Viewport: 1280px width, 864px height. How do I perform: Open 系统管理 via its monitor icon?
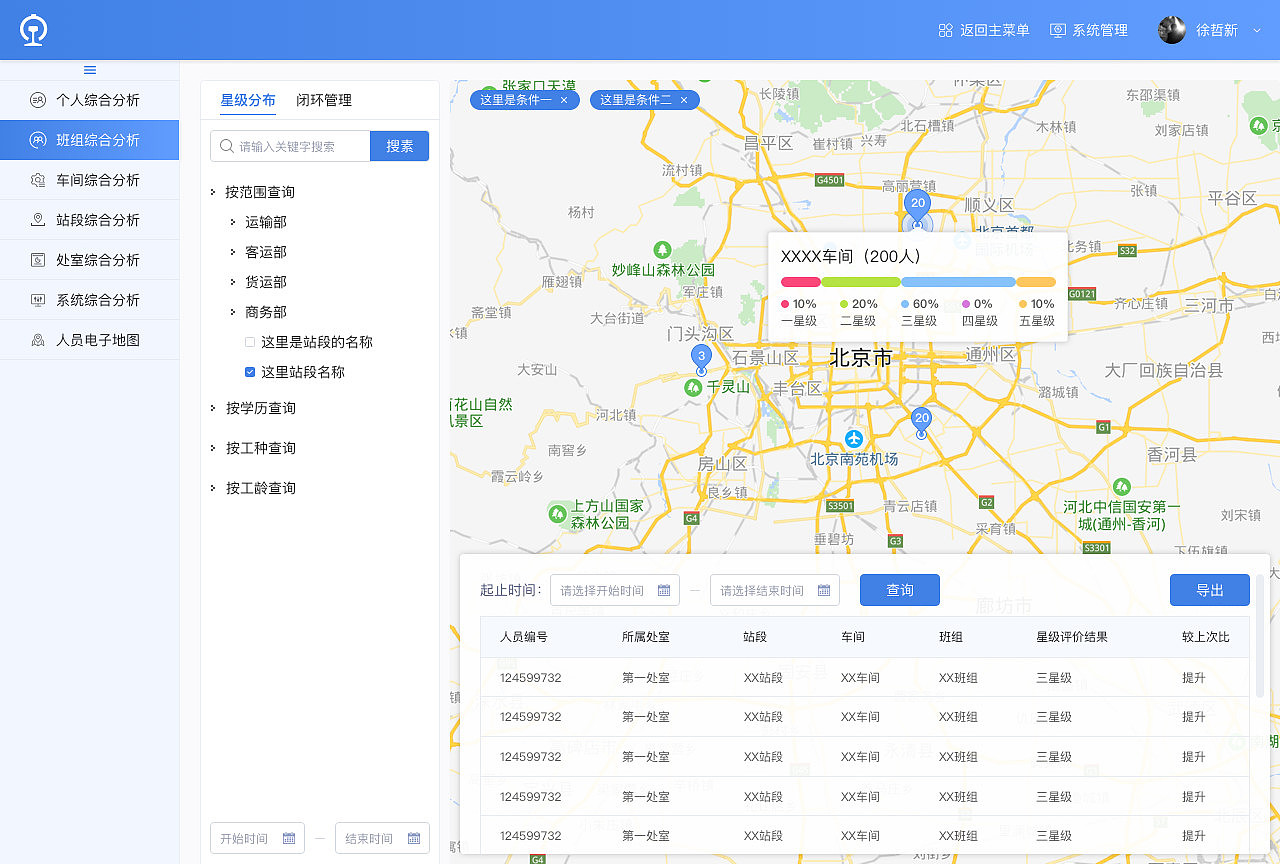click(1057, 30)
